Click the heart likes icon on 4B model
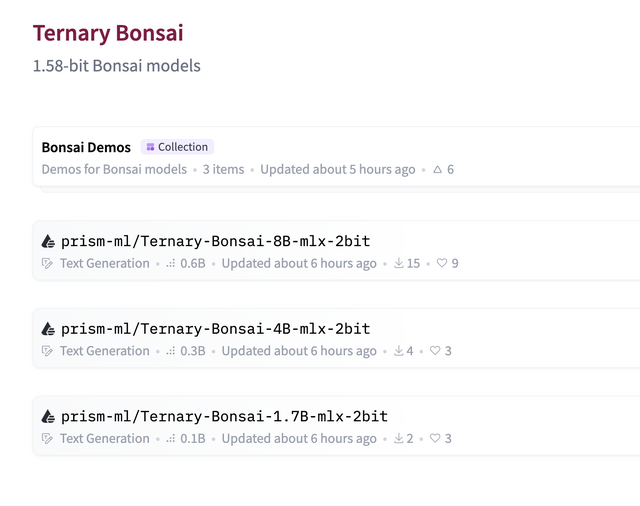The width and height of the screenshot is (640, 506). (x=435, y=351)
